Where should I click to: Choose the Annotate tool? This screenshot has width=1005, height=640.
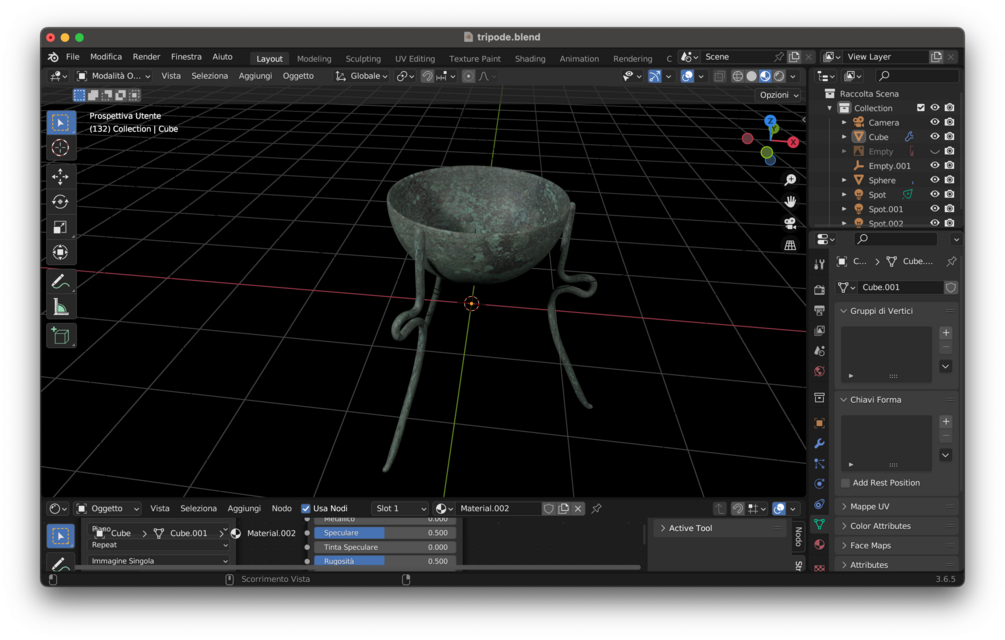click(60, 281)
